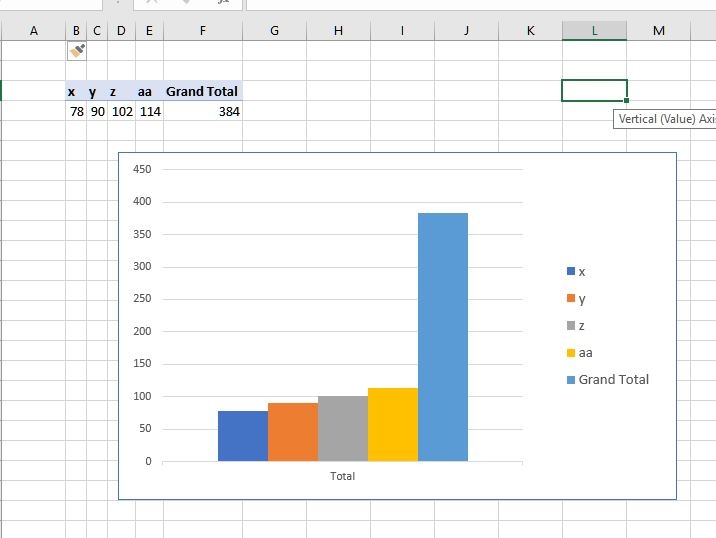
Task: Click the 'Grand Total' legend entry
Action: coord(608,380)
